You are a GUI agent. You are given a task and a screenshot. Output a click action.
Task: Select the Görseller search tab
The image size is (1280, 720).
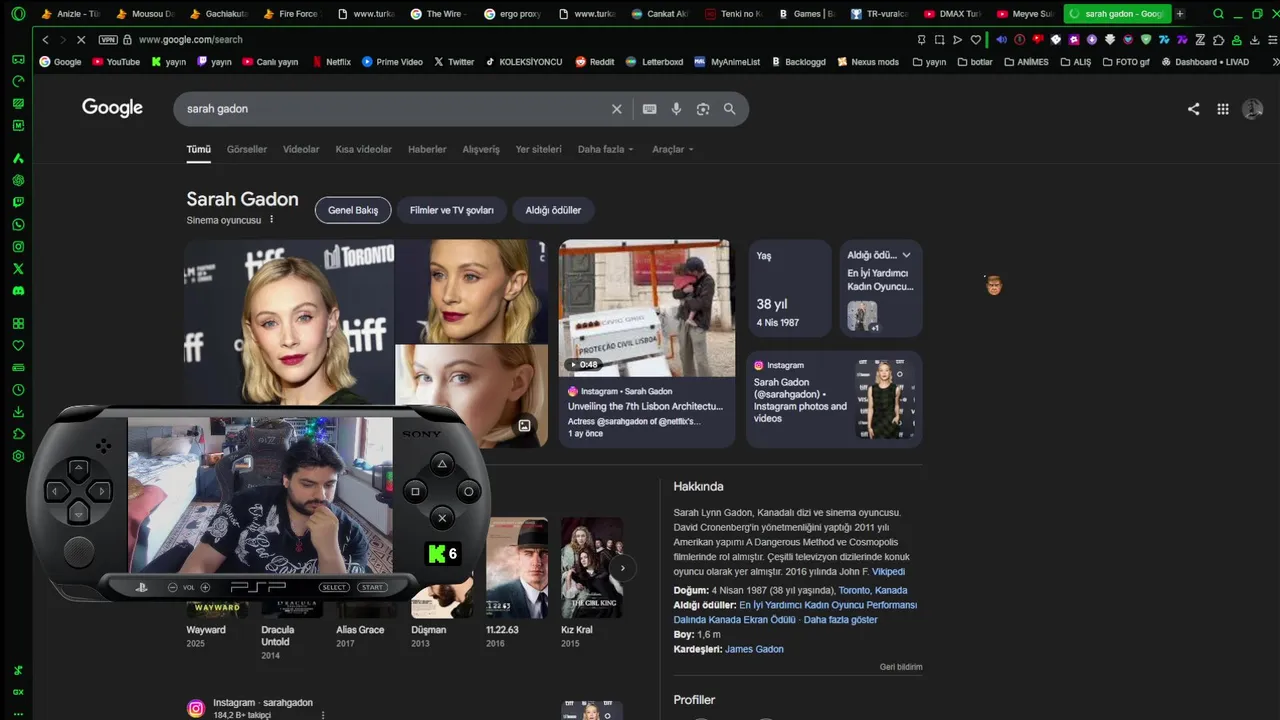tap(247, 149)
